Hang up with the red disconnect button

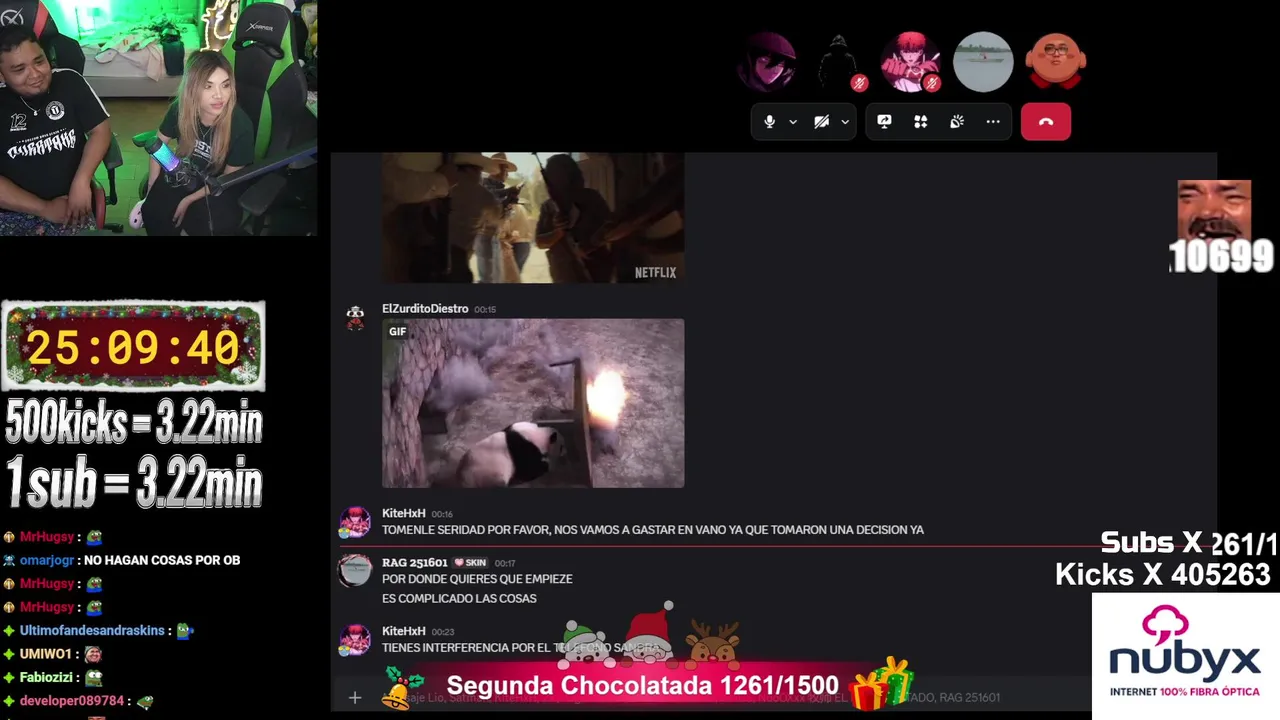(1046, 122)
